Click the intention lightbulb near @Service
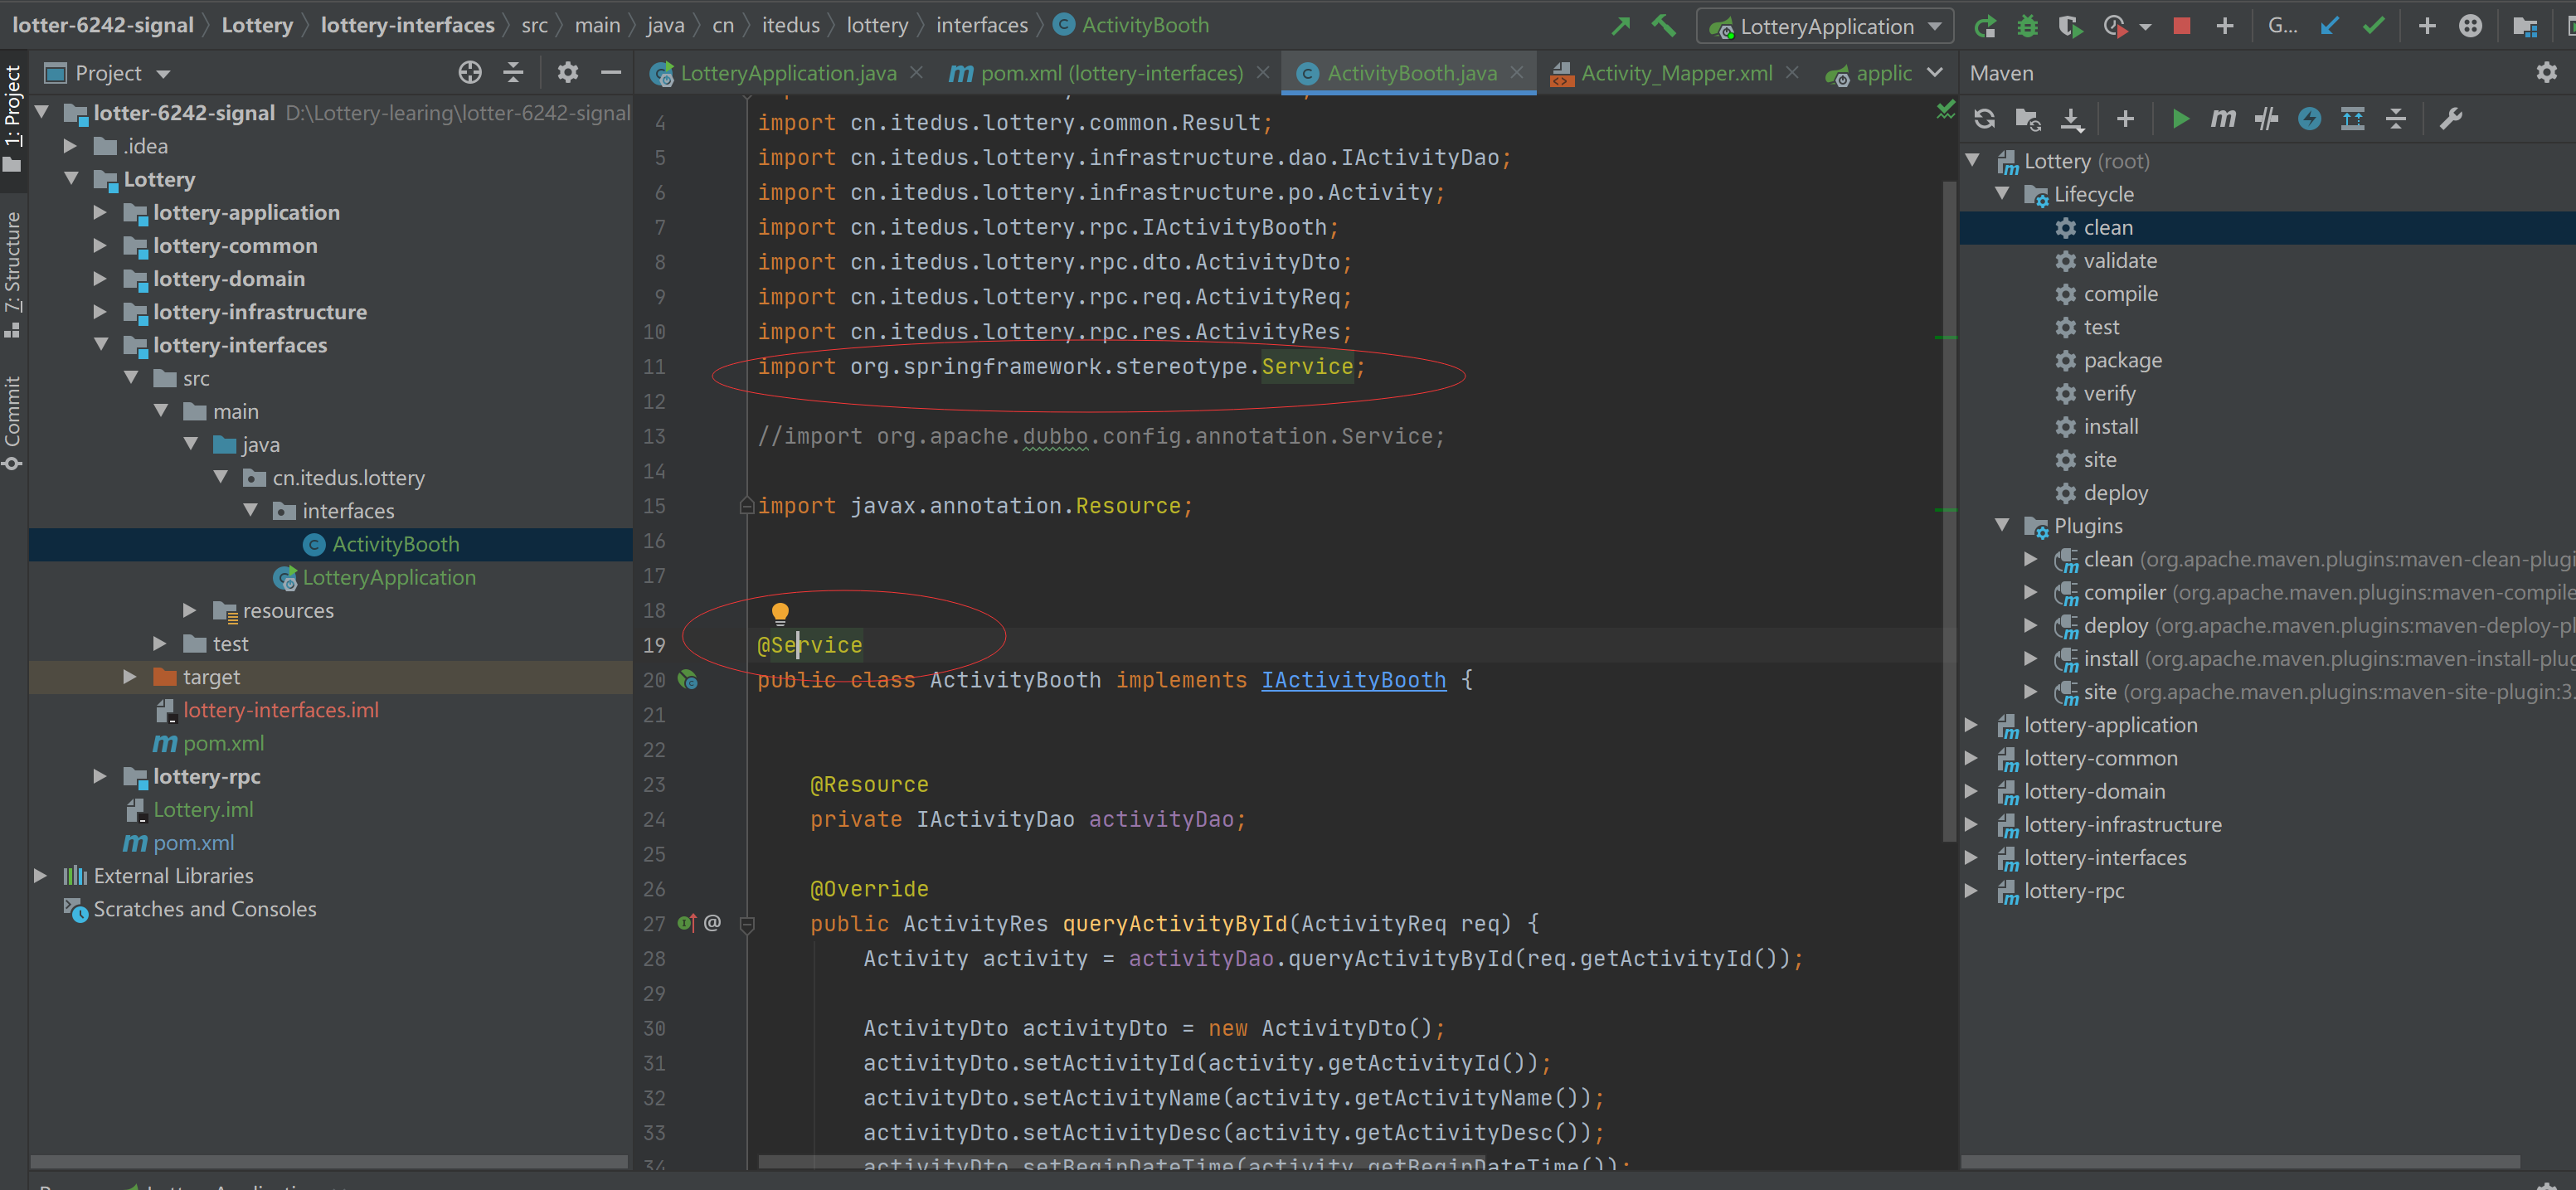2576x1190 pixels. pos(780,612)
